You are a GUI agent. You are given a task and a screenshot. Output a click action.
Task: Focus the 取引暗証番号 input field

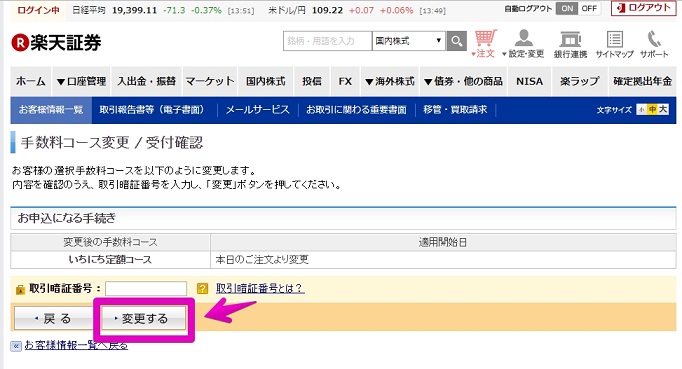point(146,288)
